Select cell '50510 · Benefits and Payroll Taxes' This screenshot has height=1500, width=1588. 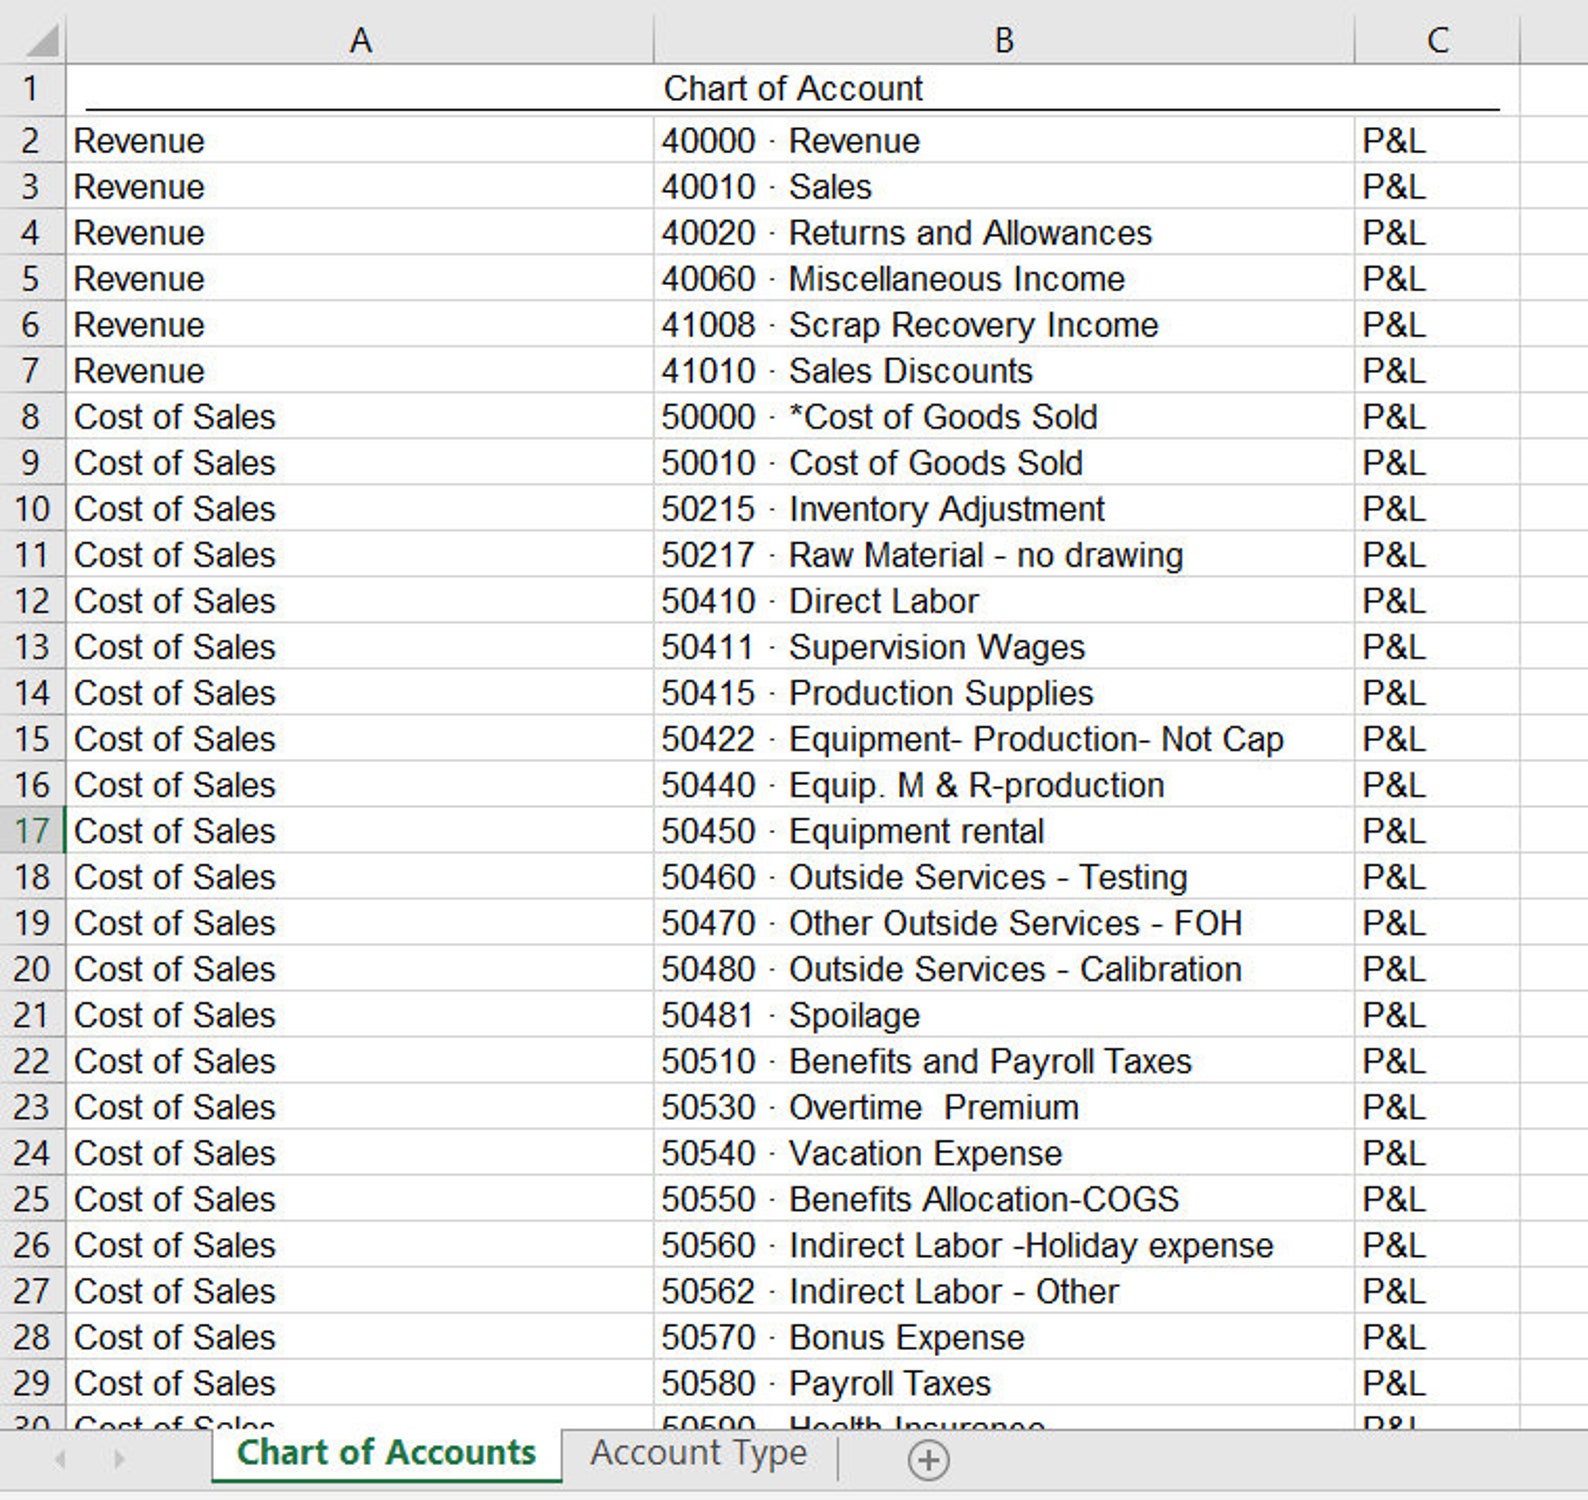tap(1004, 1060)
